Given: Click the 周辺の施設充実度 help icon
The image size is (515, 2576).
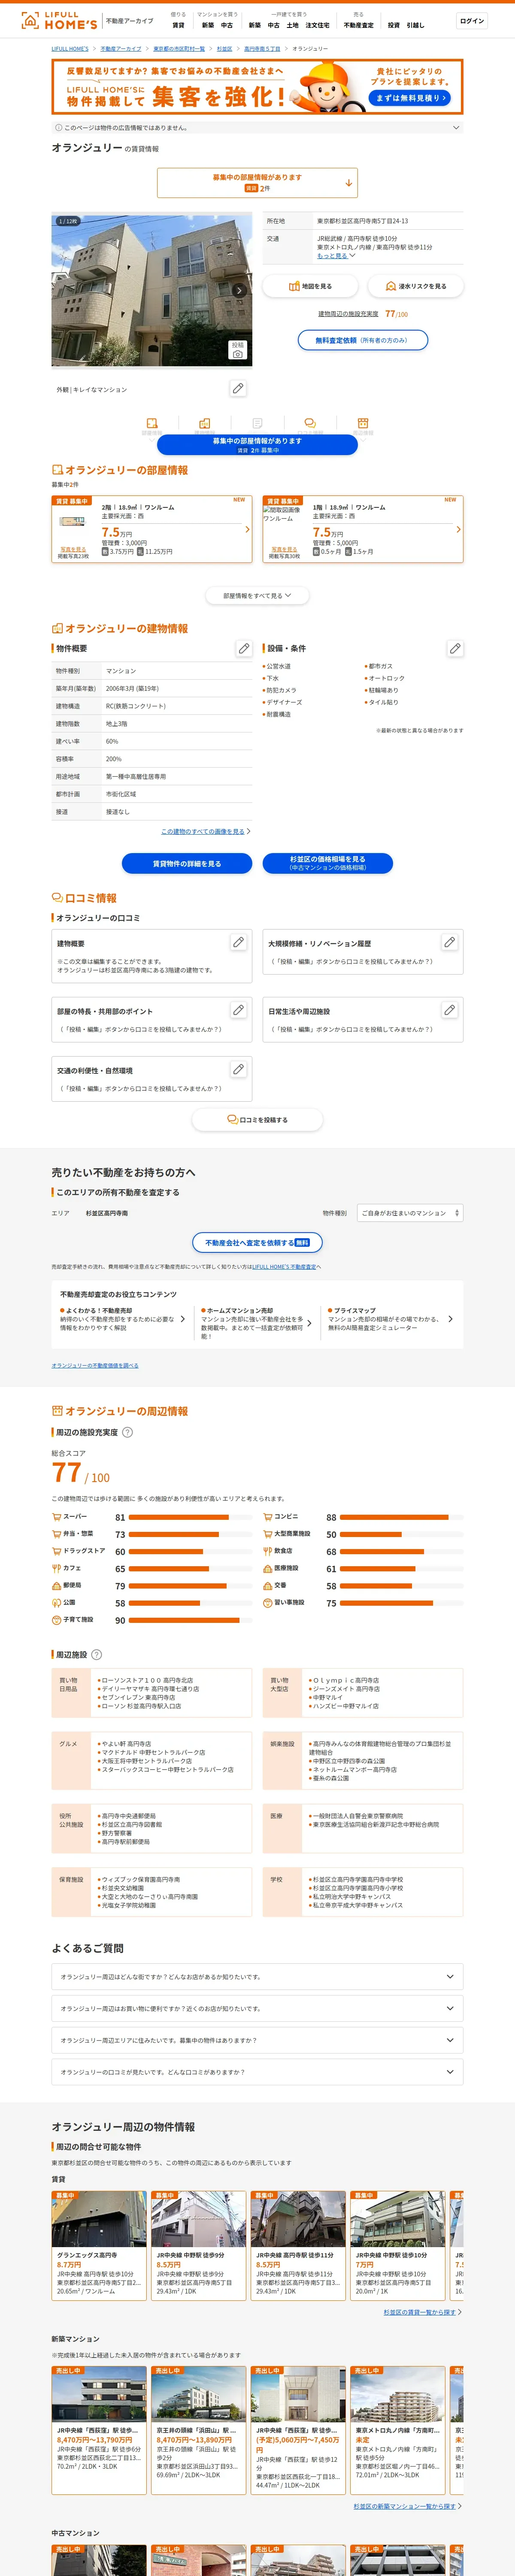Looking at the screenshot, I should [x=127, y=1433].
